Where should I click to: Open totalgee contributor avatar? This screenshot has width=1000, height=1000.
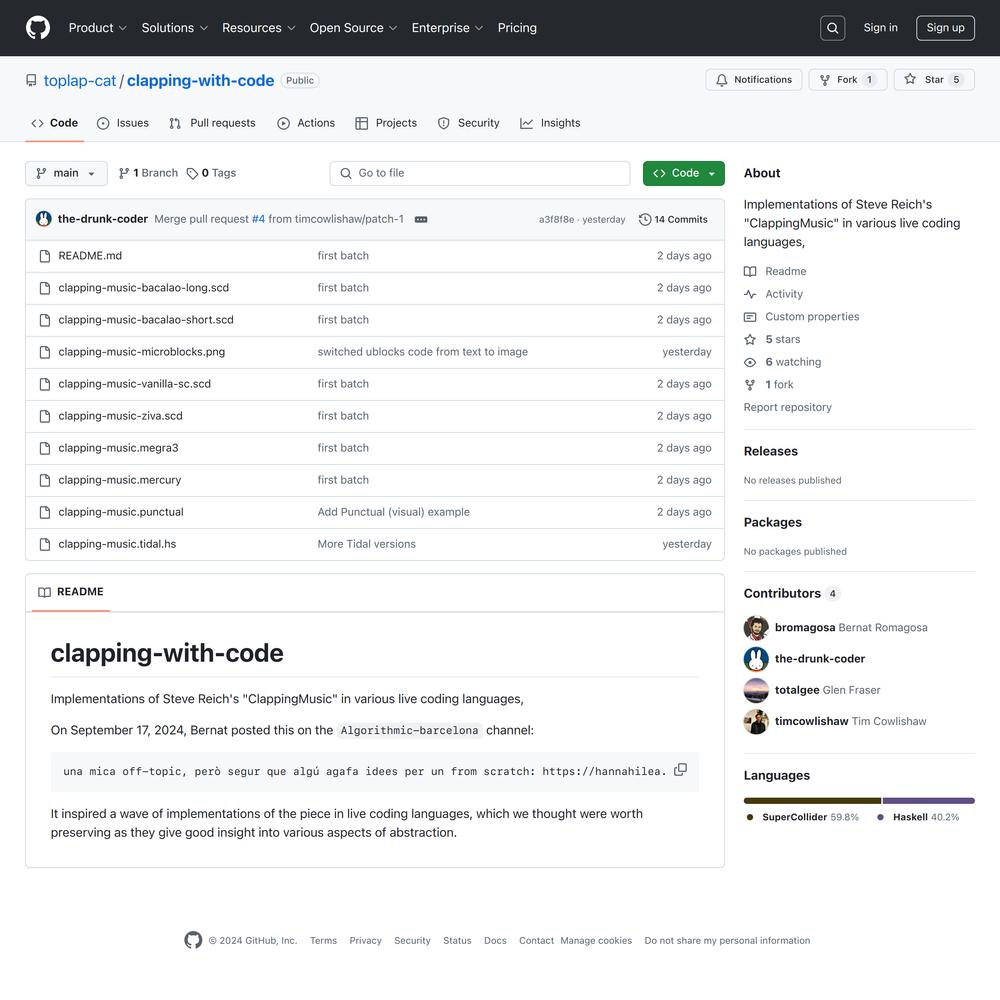[756, 690]
